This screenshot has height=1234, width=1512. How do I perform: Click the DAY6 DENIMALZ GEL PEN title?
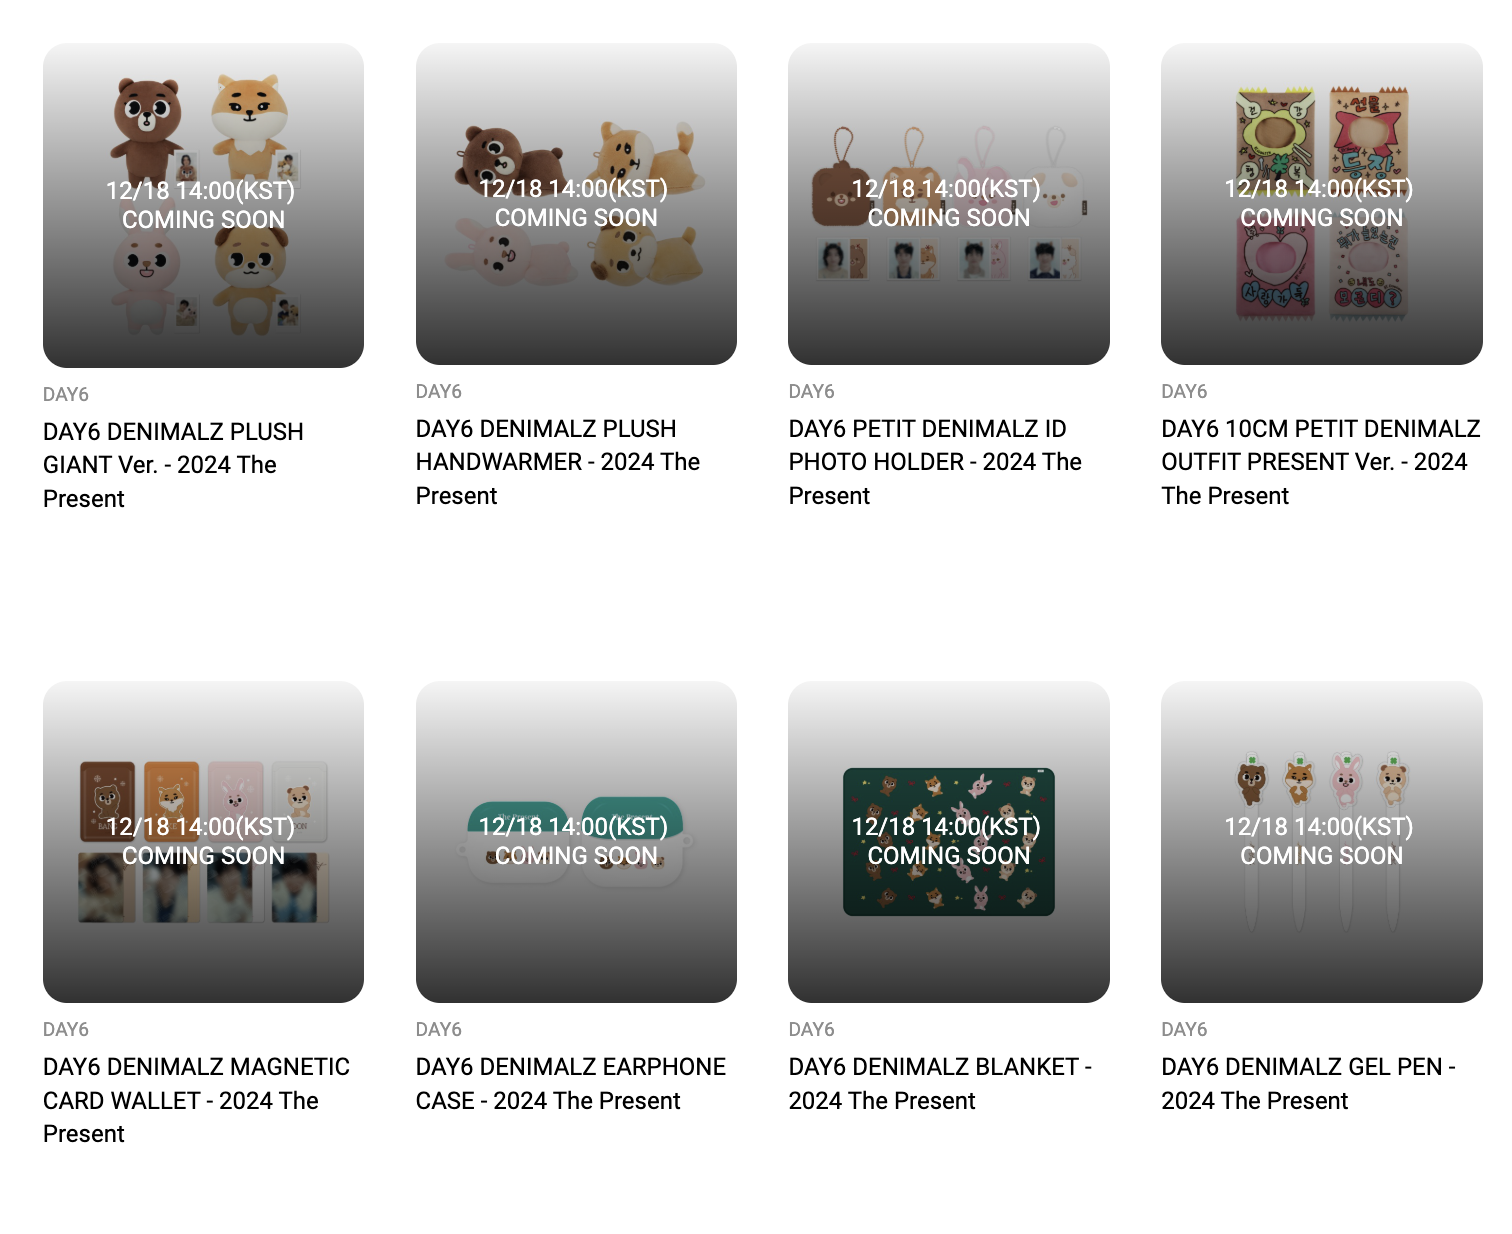tap(1309, 1084)
